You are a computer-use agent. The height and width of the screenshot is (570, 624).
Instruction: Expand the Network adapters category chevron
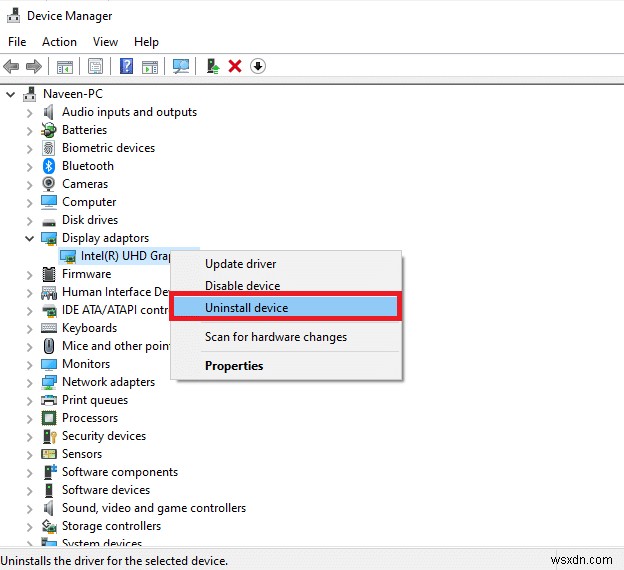point(29,383)
